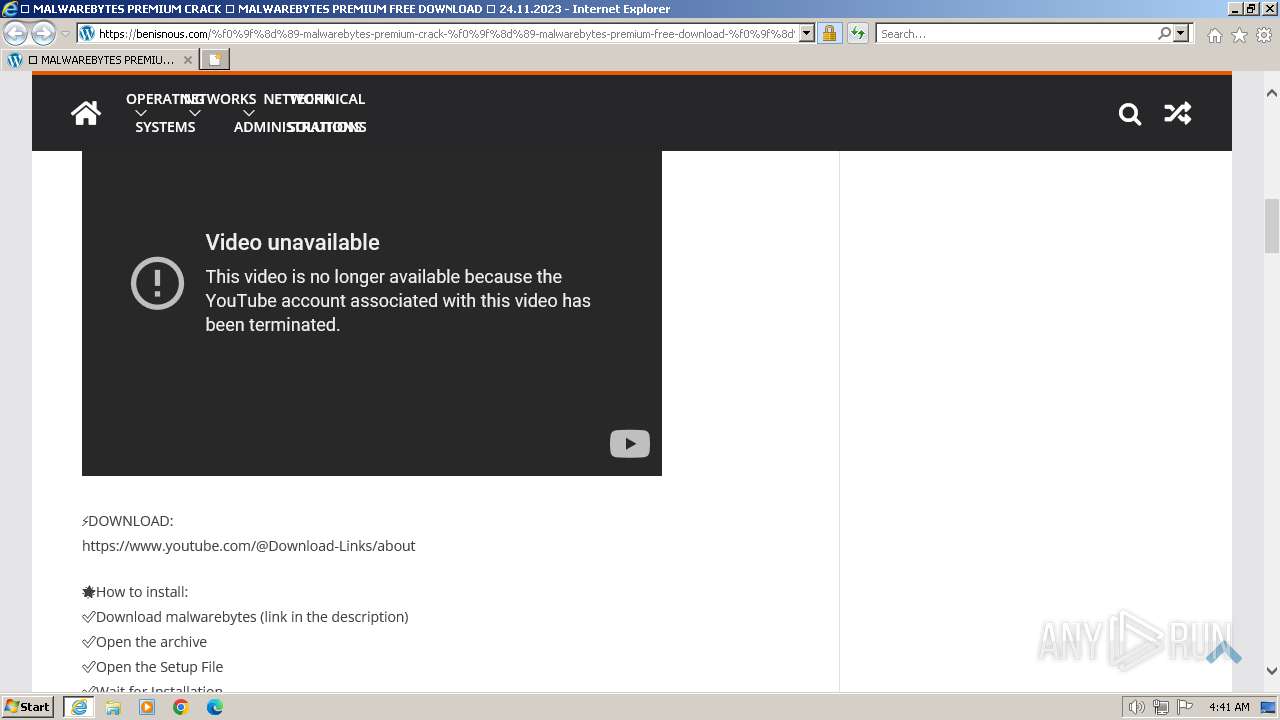Click the volume speaker tray icon
This screenshot has height=720, width=1280.
(x=1136, y=707)
